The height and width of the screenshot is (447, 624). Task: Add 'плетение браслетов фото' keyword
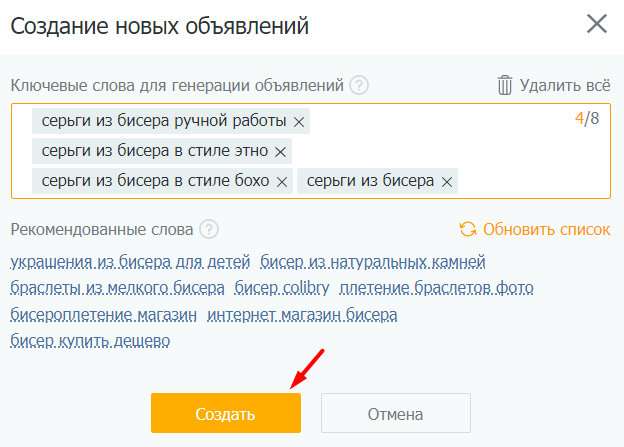coord(436,289)
